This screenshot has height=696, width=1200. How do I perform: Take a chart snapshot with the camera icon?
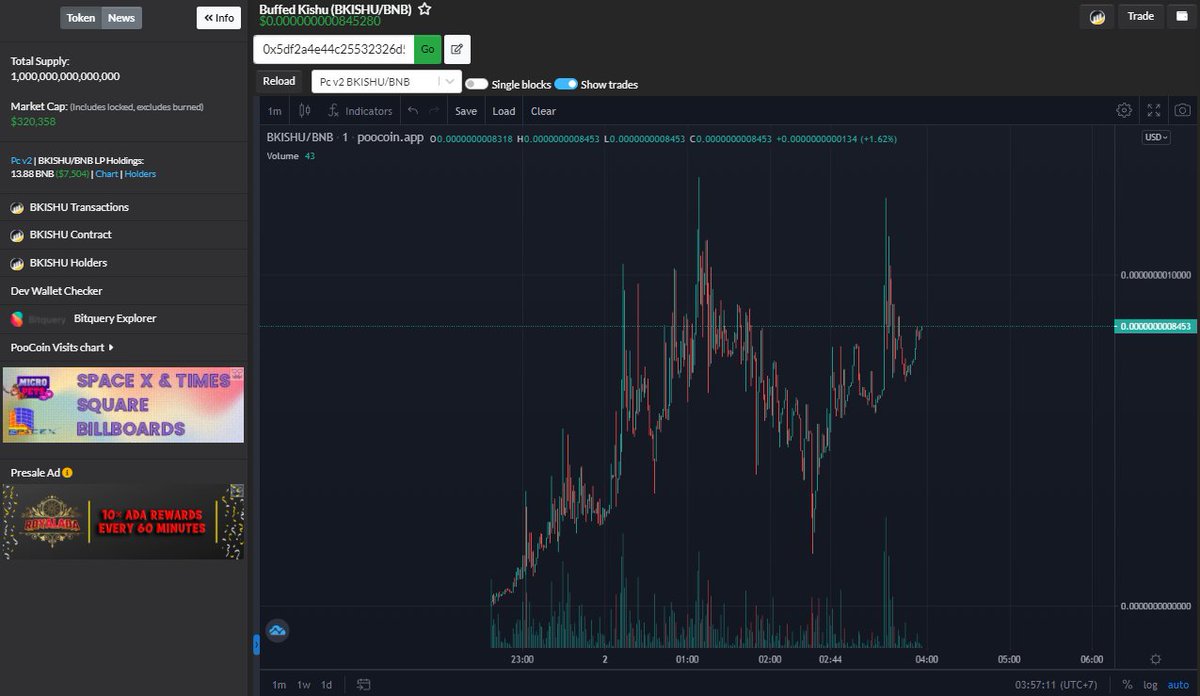click(1182, 110)
